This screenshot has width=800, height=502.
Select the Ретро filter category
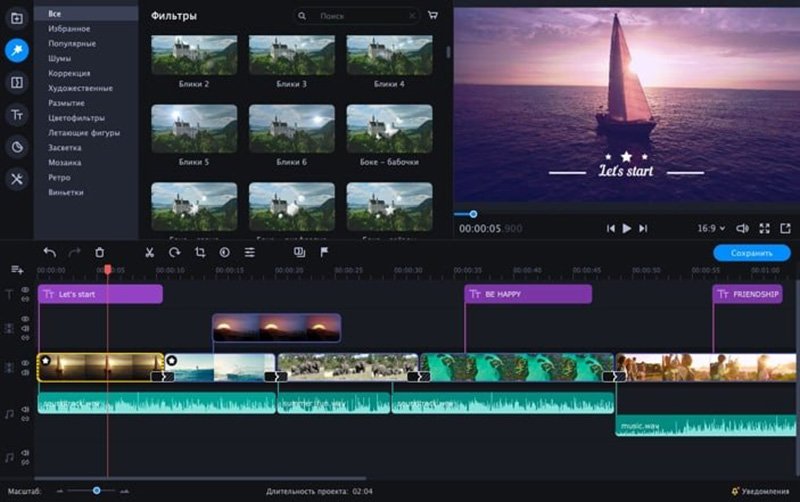pyautogui.click(x=59, y=177)
